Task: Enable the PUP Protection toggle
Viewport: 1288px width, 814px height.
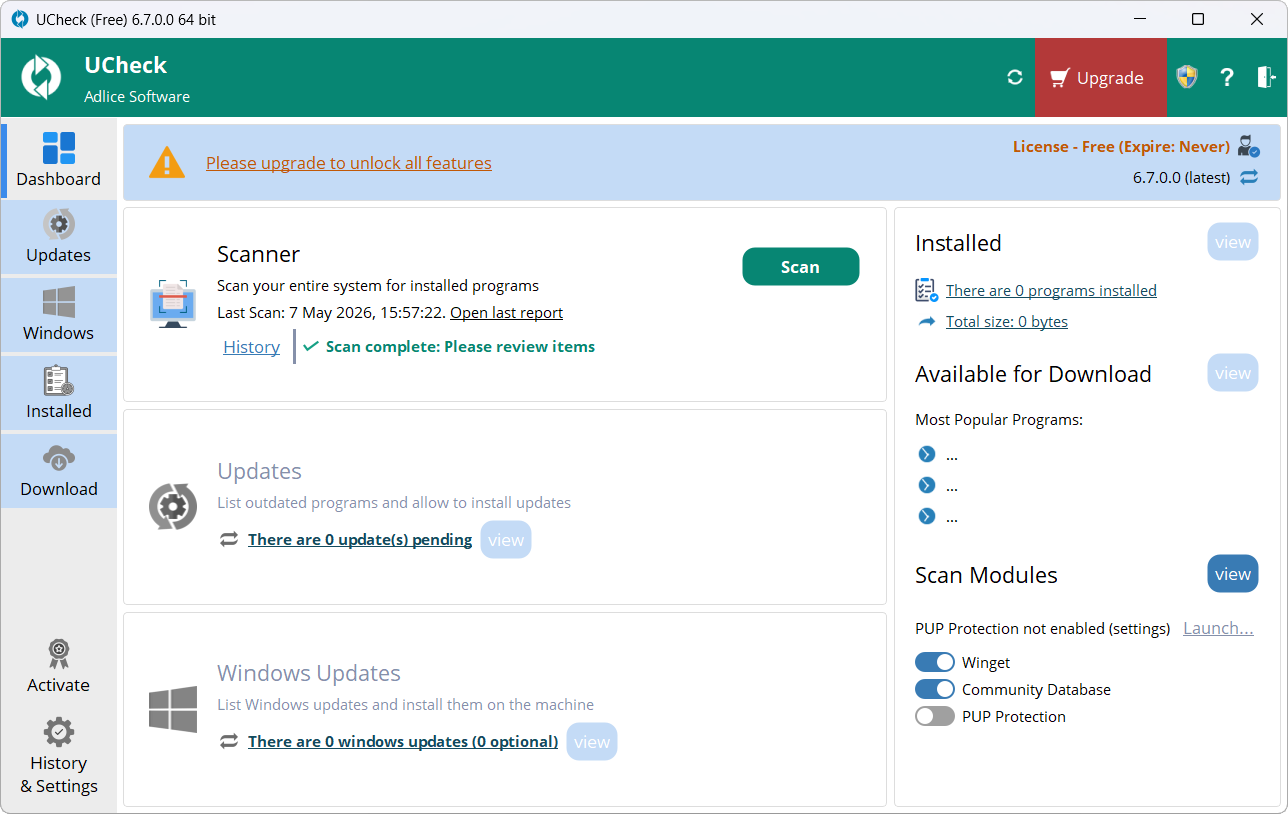Action: (x=935, y=716)
